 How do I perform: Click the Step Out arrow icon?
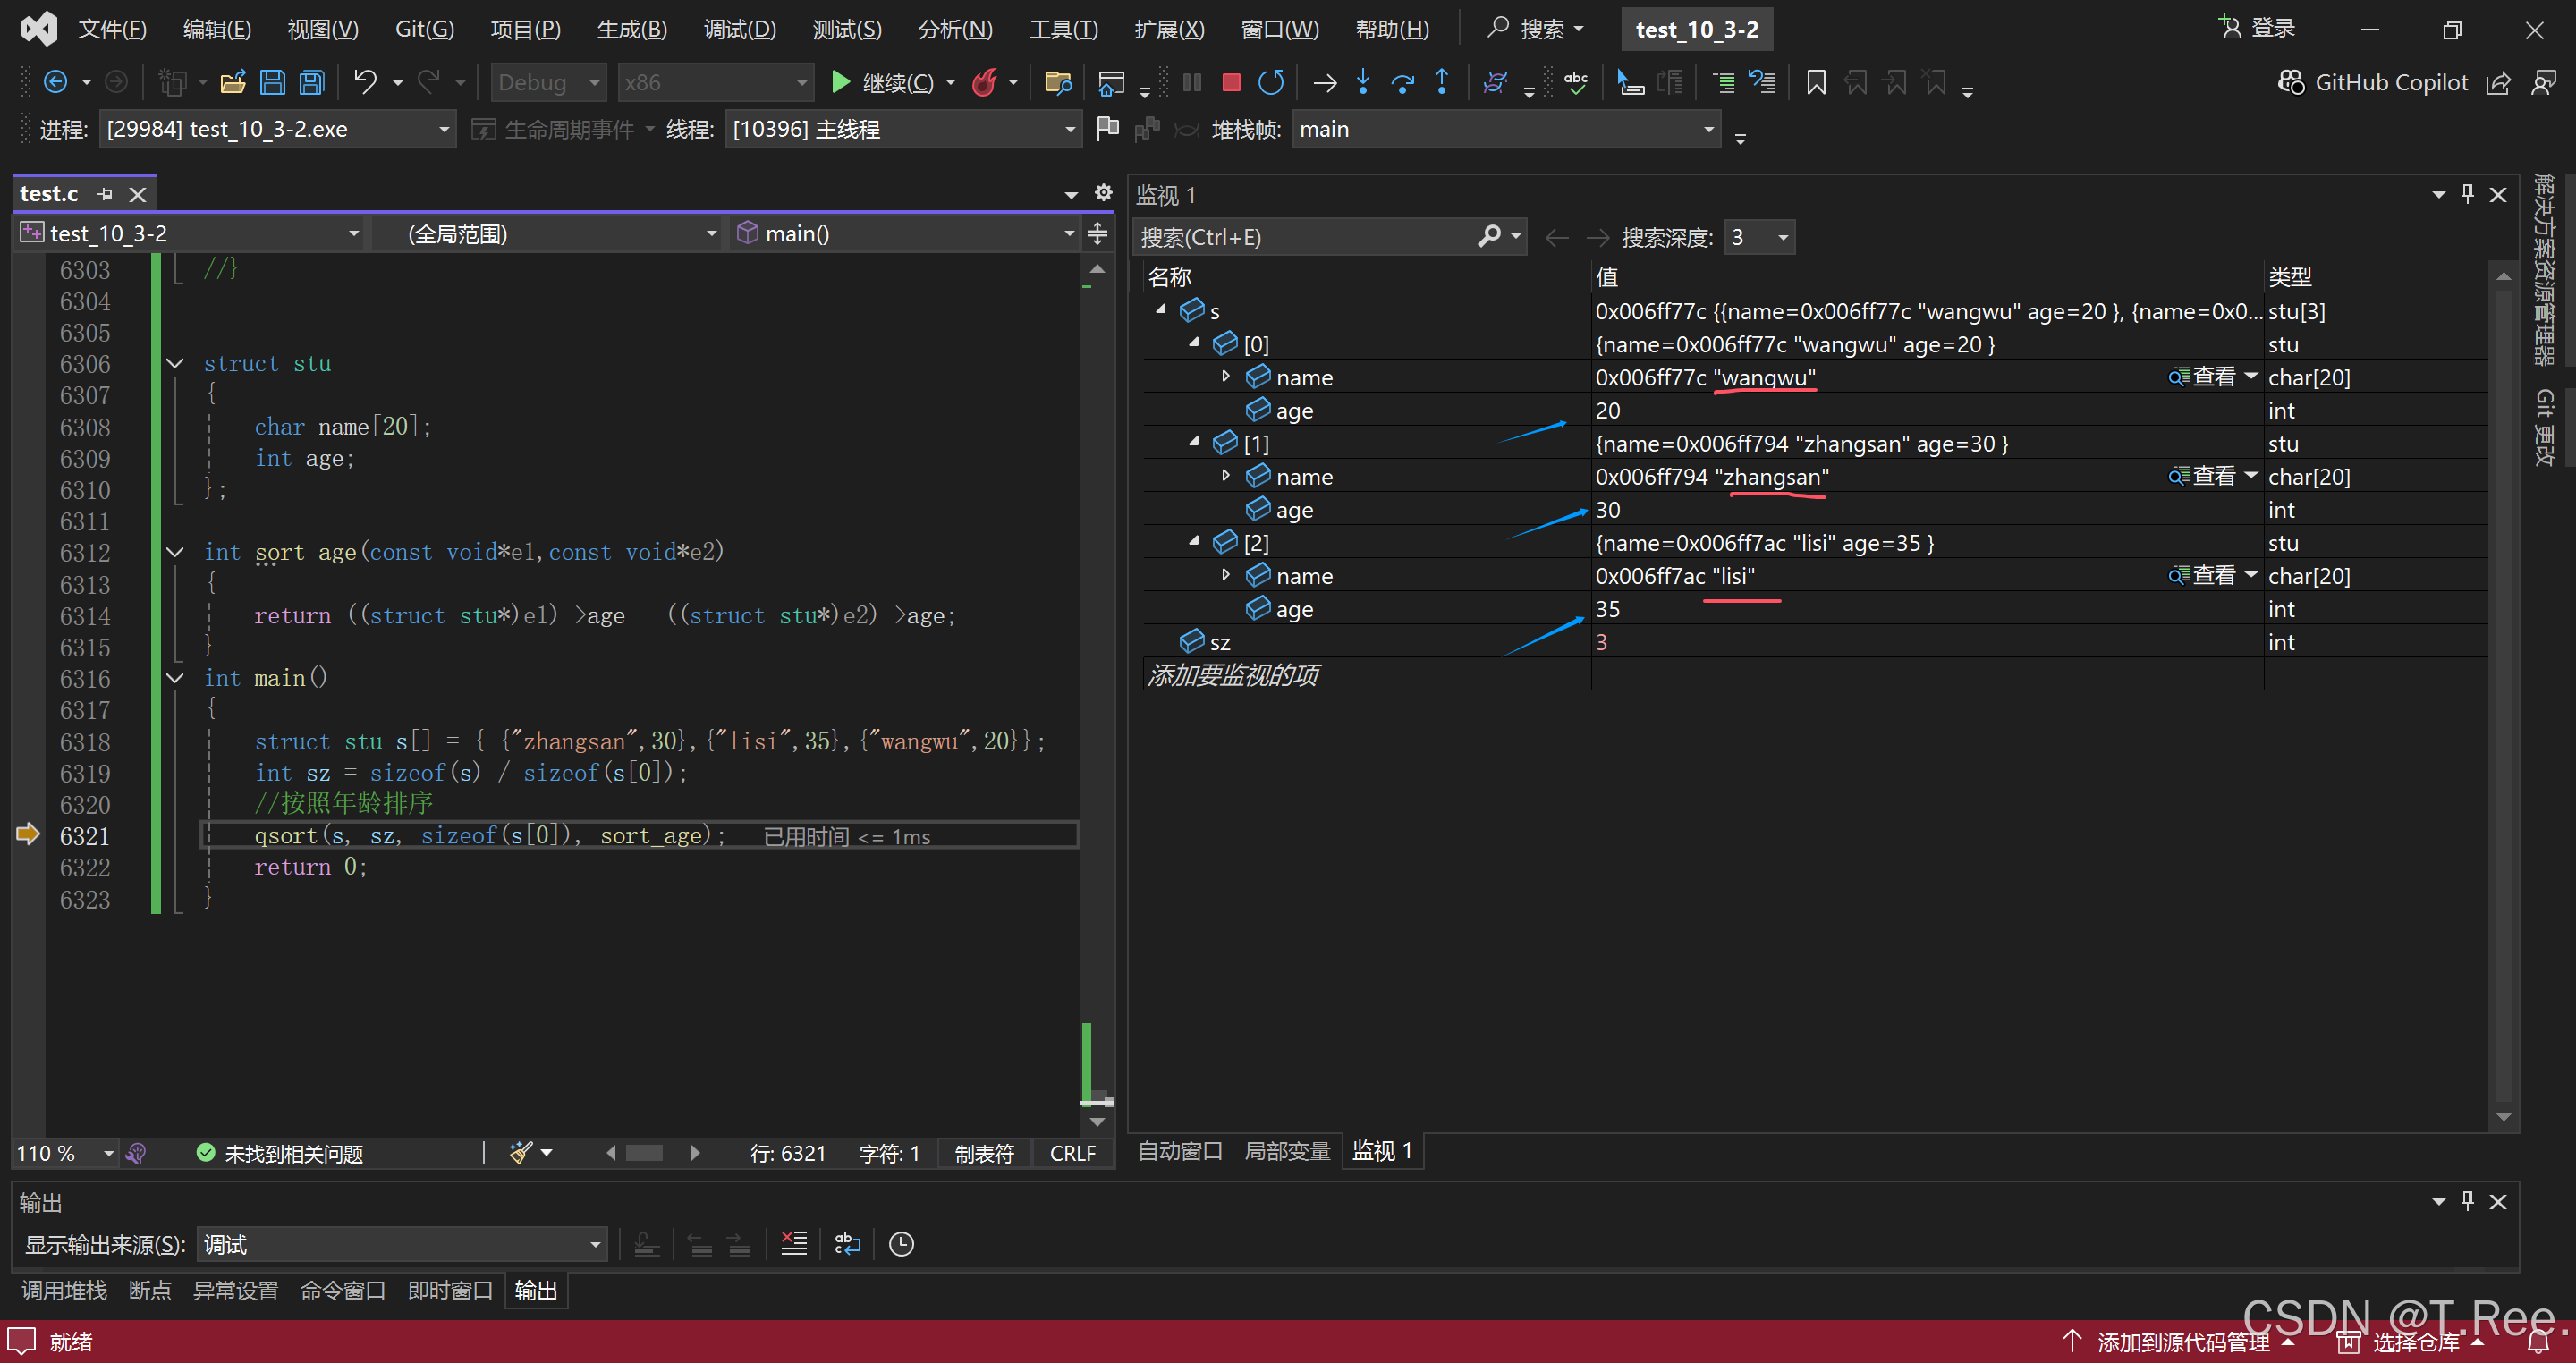pos(1441,83)
